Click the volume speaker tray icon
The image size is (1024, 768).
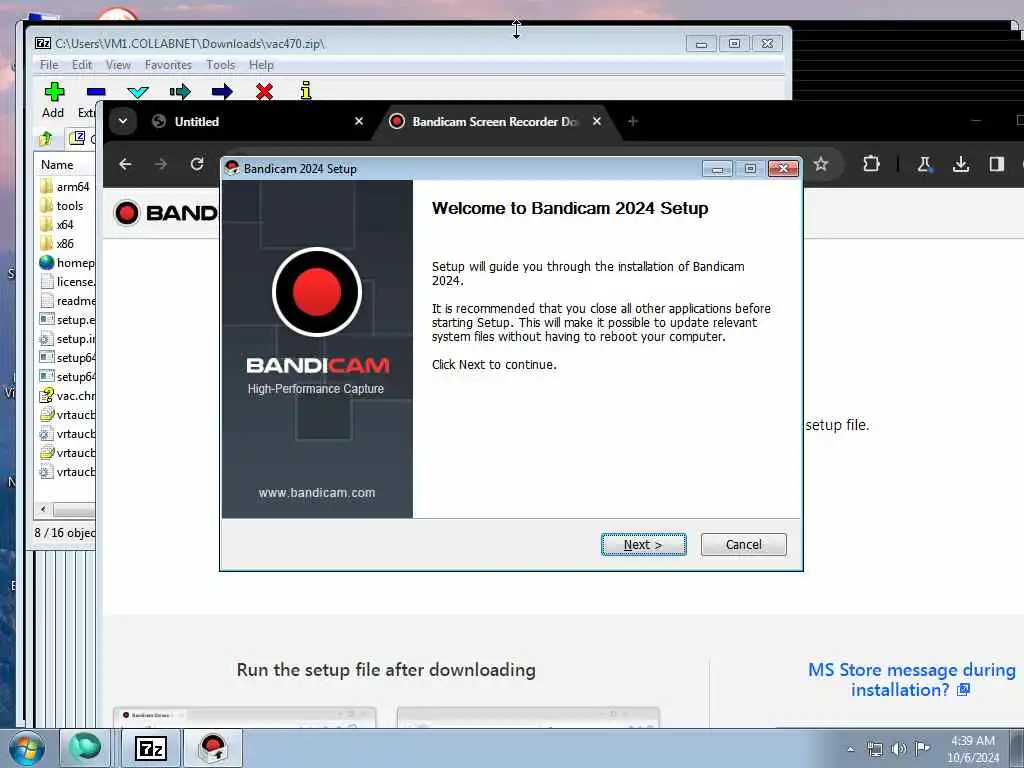pyautogui.click(x=899, y=749)
